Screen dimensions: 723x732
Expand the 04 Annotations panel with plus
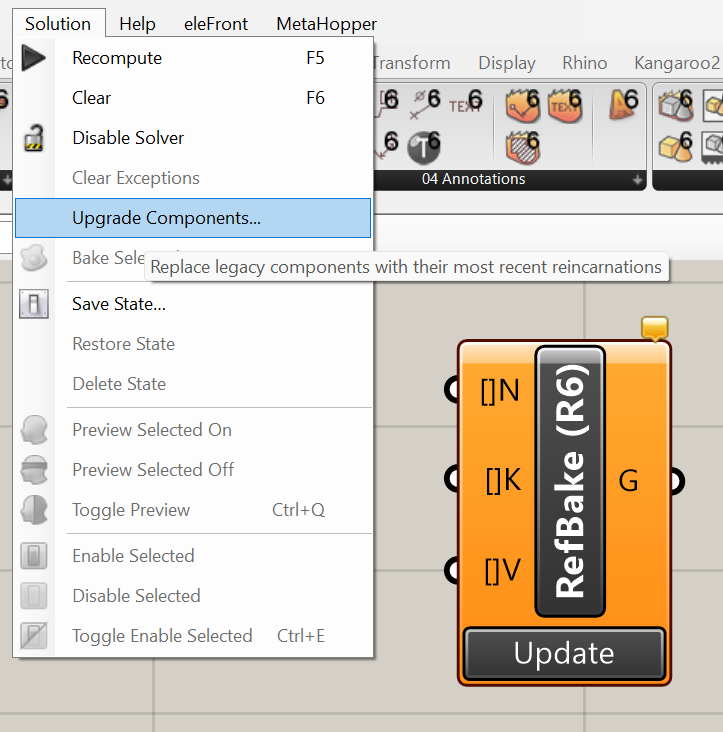pos(637,180)
